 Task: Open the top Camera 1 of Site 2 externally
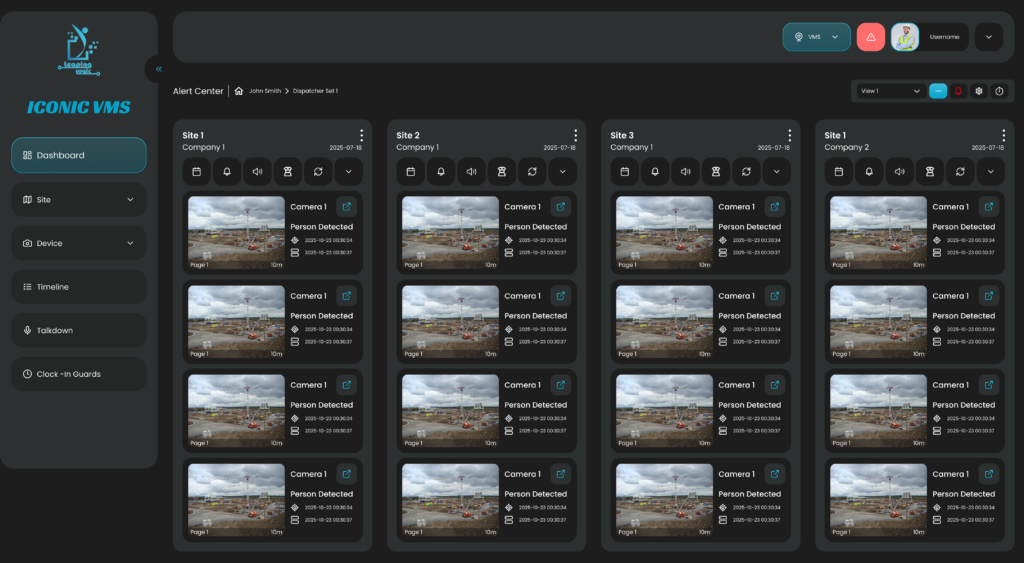560,207
